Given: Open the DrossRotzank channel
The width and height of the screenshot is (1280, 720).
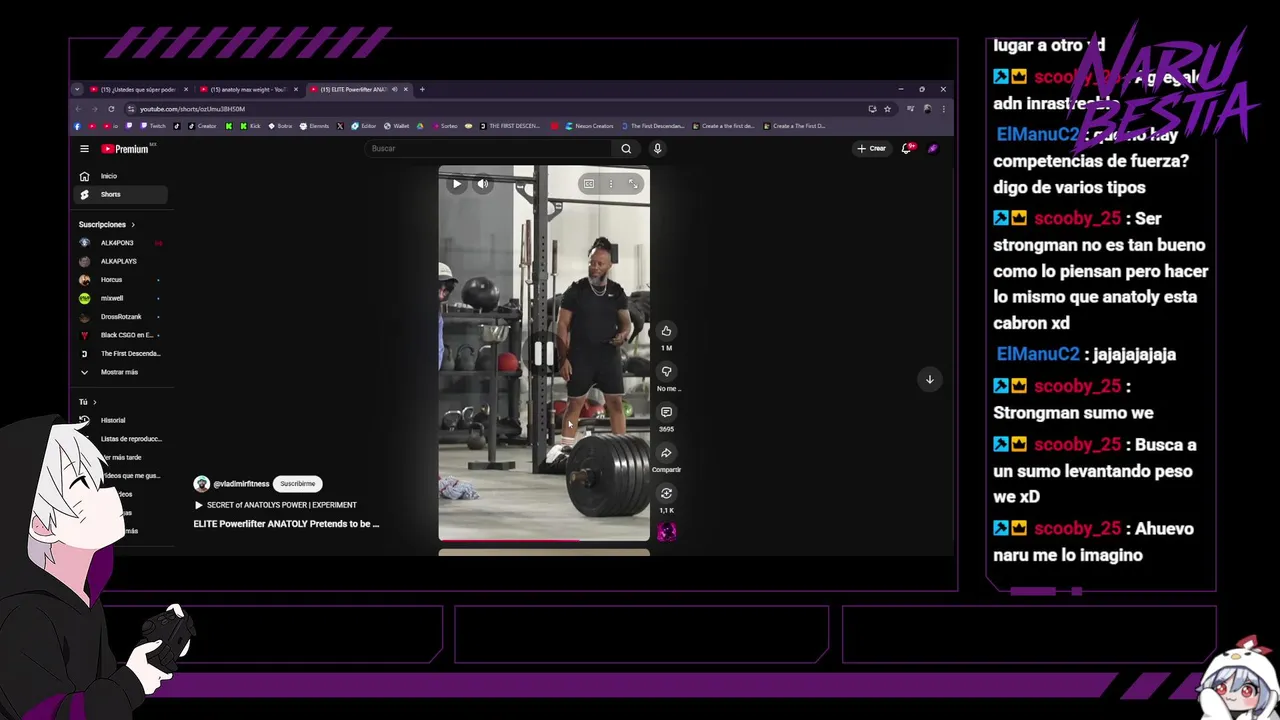Looking at the screenshot, I should point(120,317).
